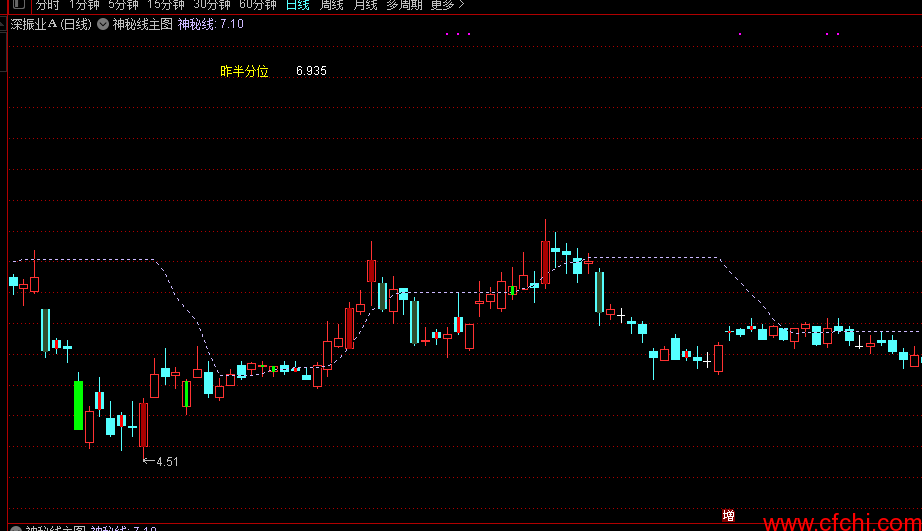The image size is (922, 531).
Task: Open the dropdown circle next to 神秘线主图
Action: 103,24
